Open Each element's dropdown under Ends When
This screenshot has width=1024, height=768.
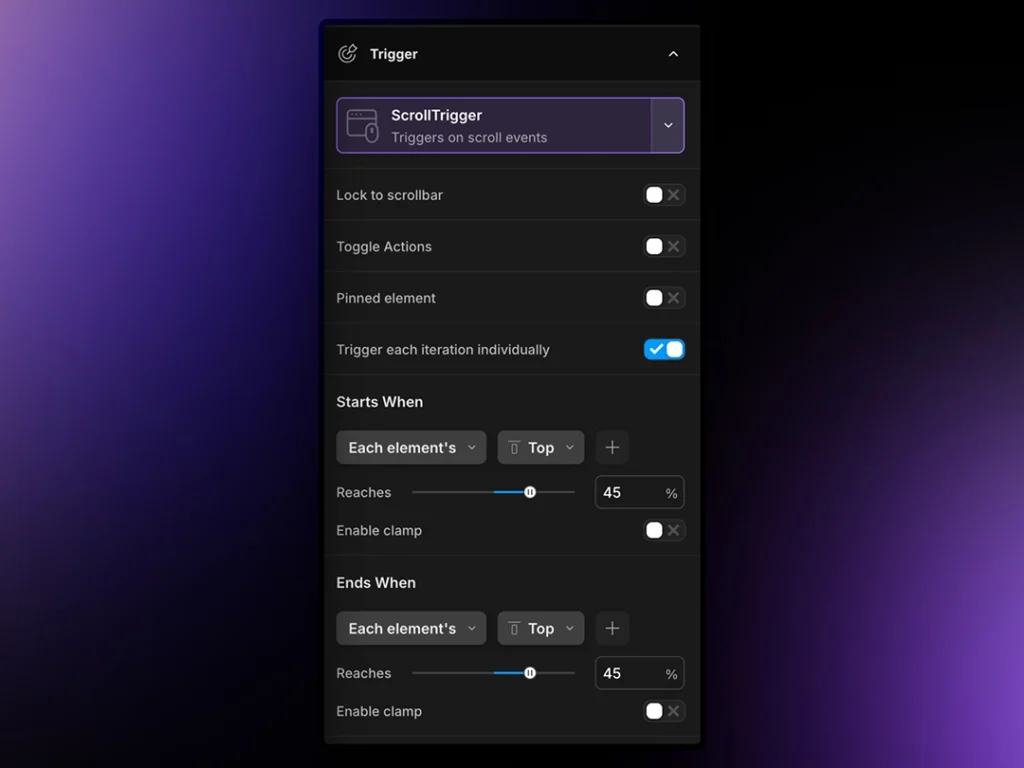pos(411,629)
